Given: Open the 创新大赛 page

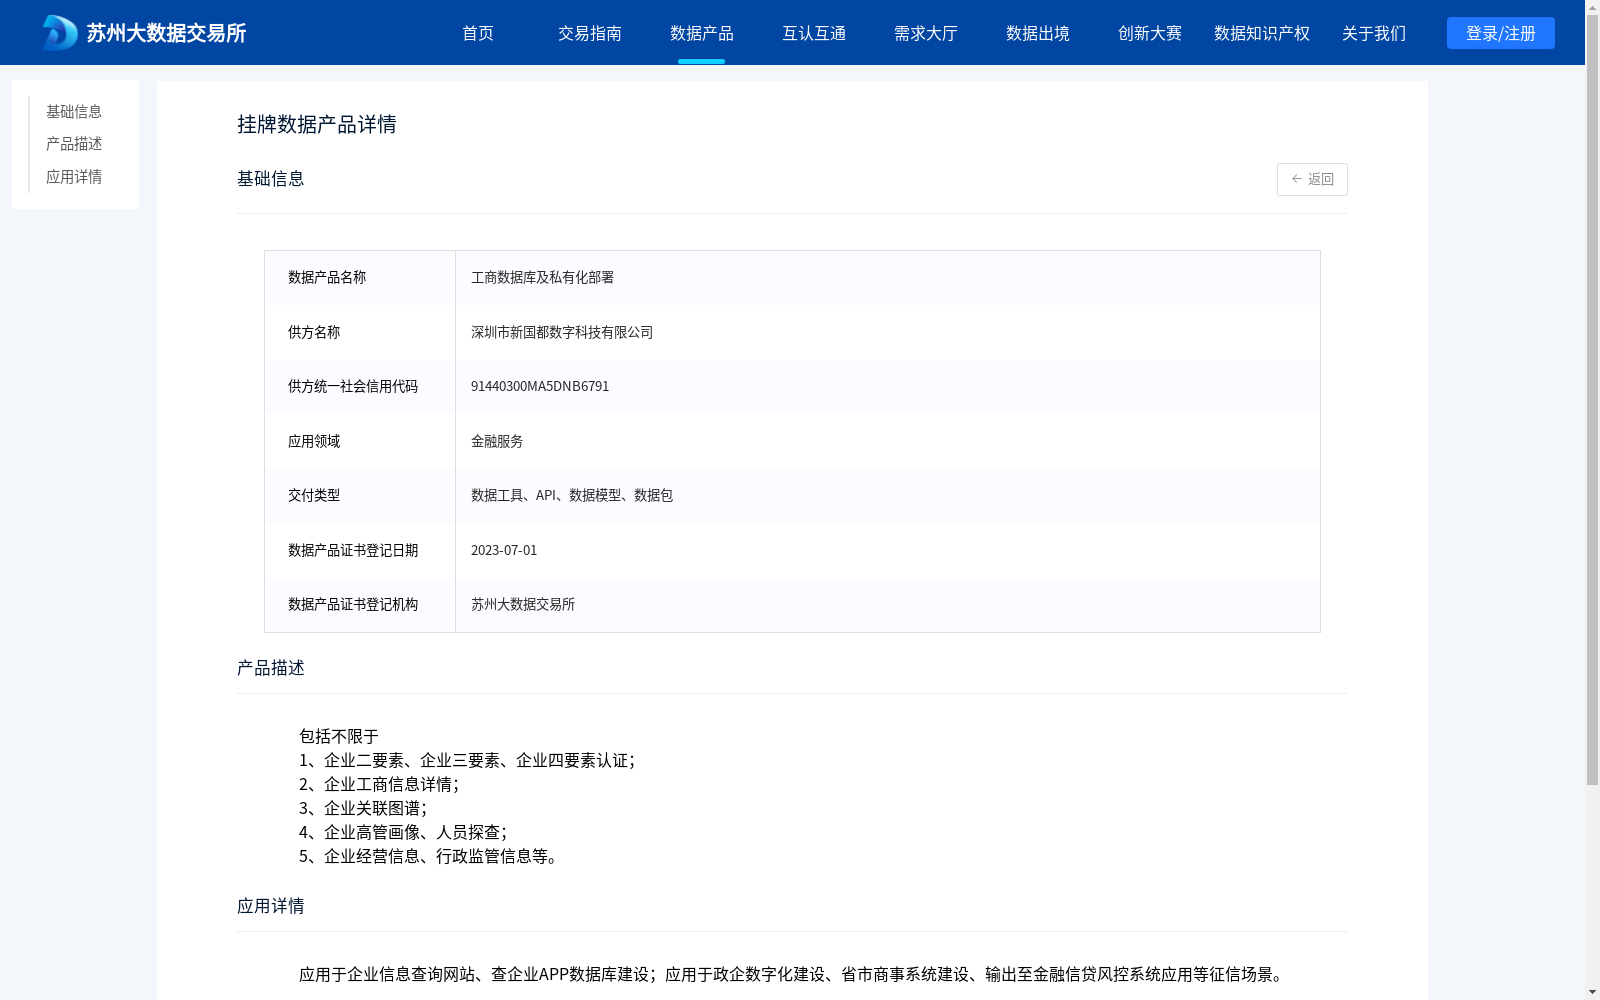Looking at the screenshot, I should [1150, 33].
